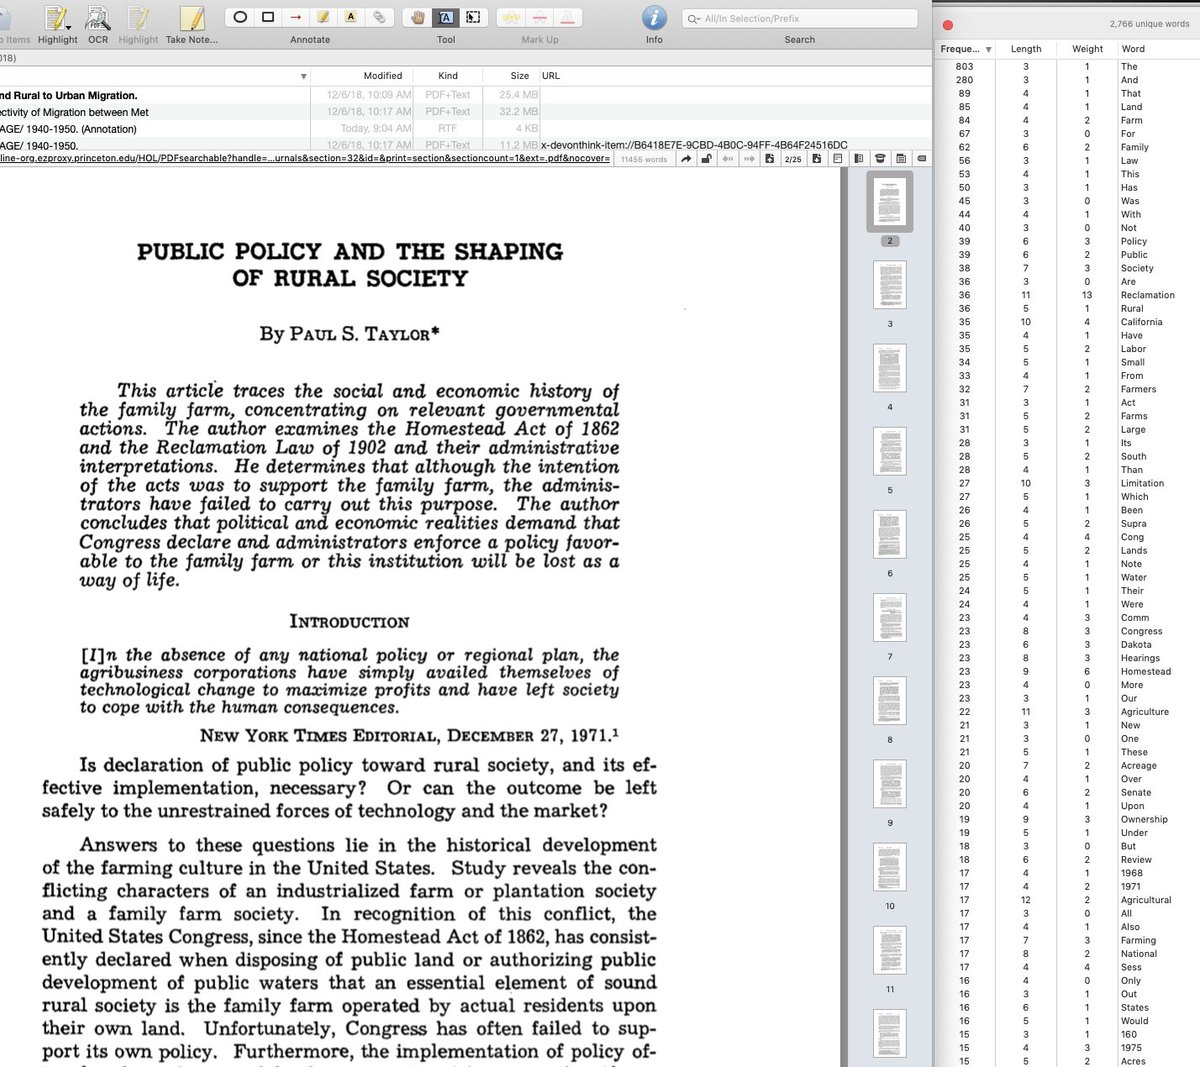Click the strikethrough Mark Up button
The width and height of the screenshot is (1200, 1067).
[540, 17]
